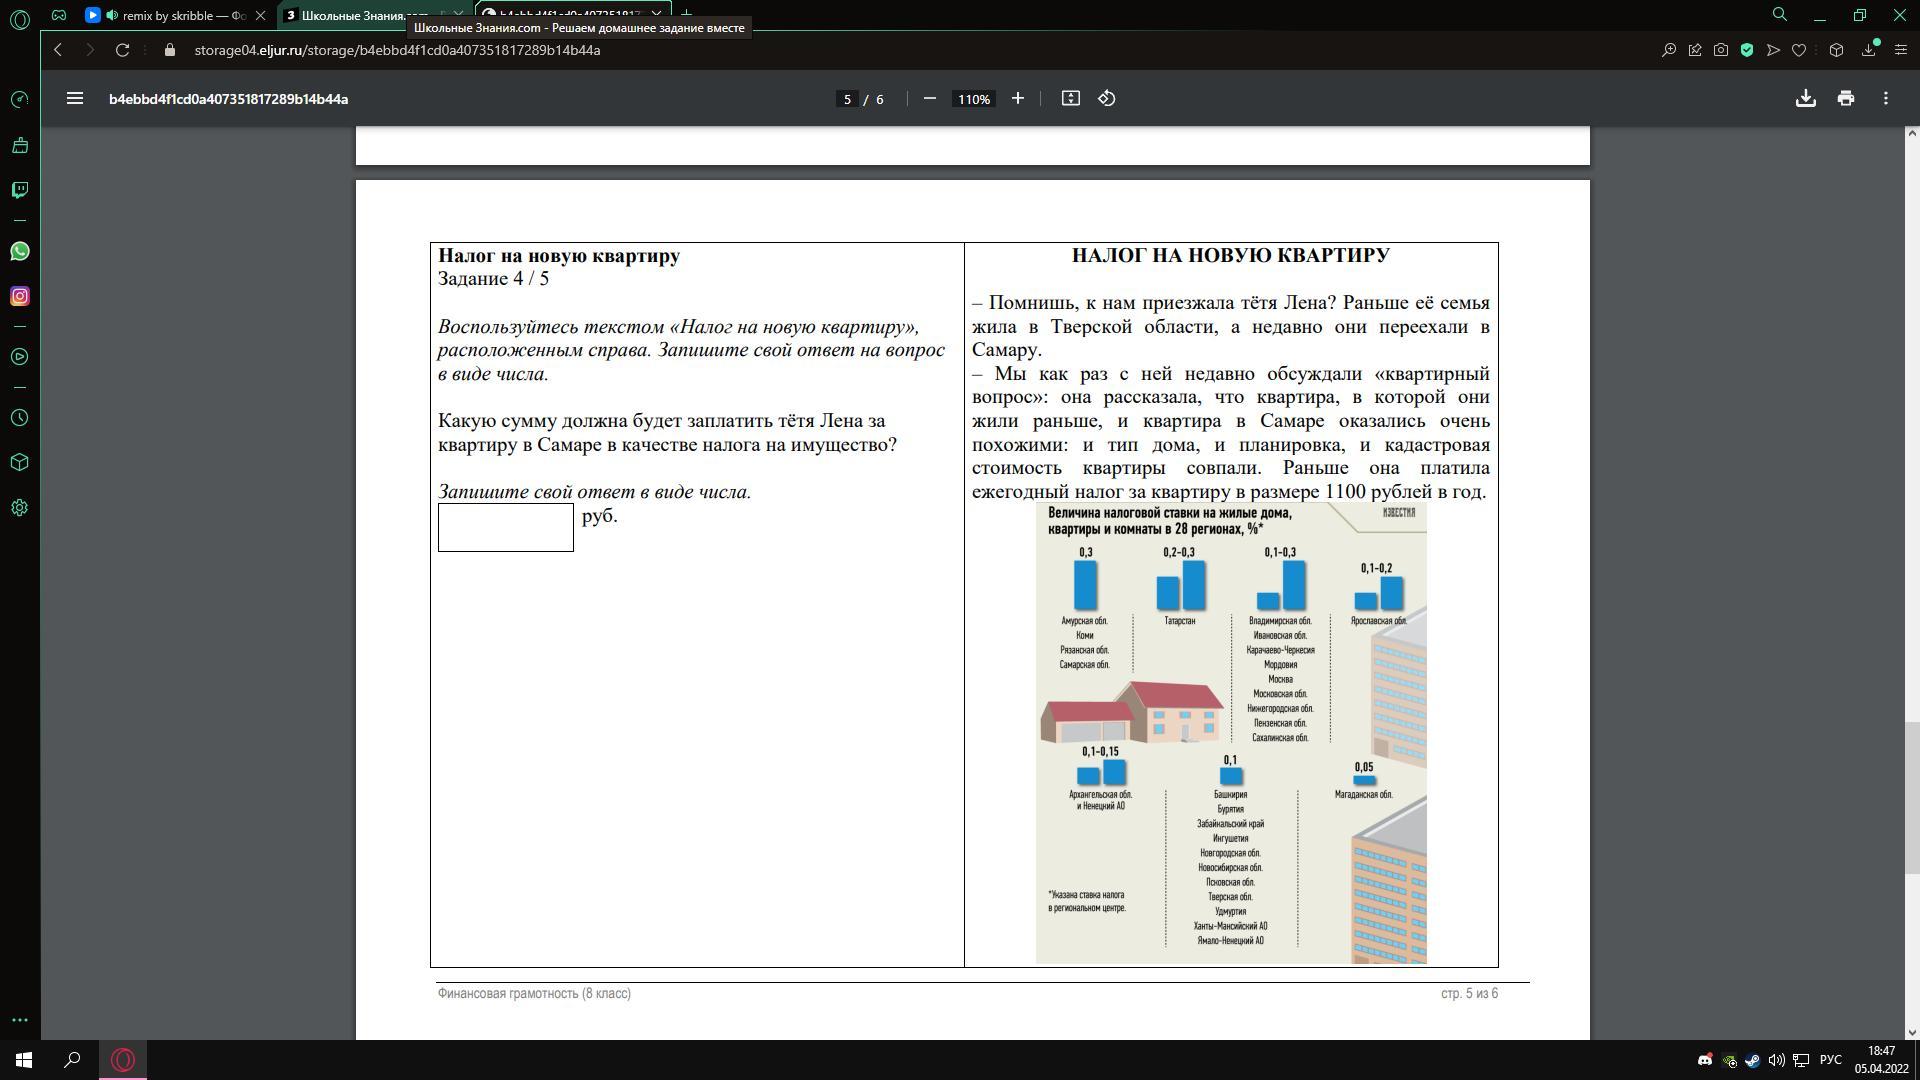Switch keyboard language РУС
Image resolution: width=1920 pixels, height=1080 pixels.
pos(1831,1060)
